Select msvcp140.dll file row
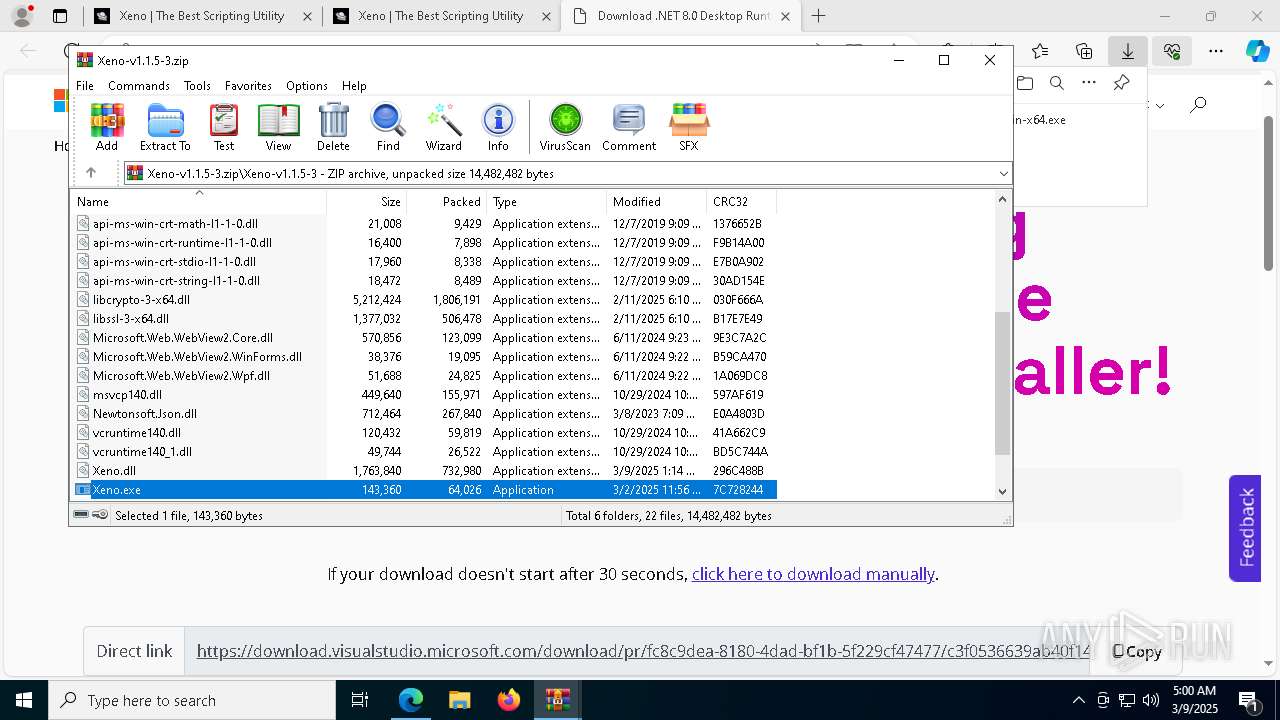The width and height of the screenshot is (1280, 720). [x=424, y=395]
